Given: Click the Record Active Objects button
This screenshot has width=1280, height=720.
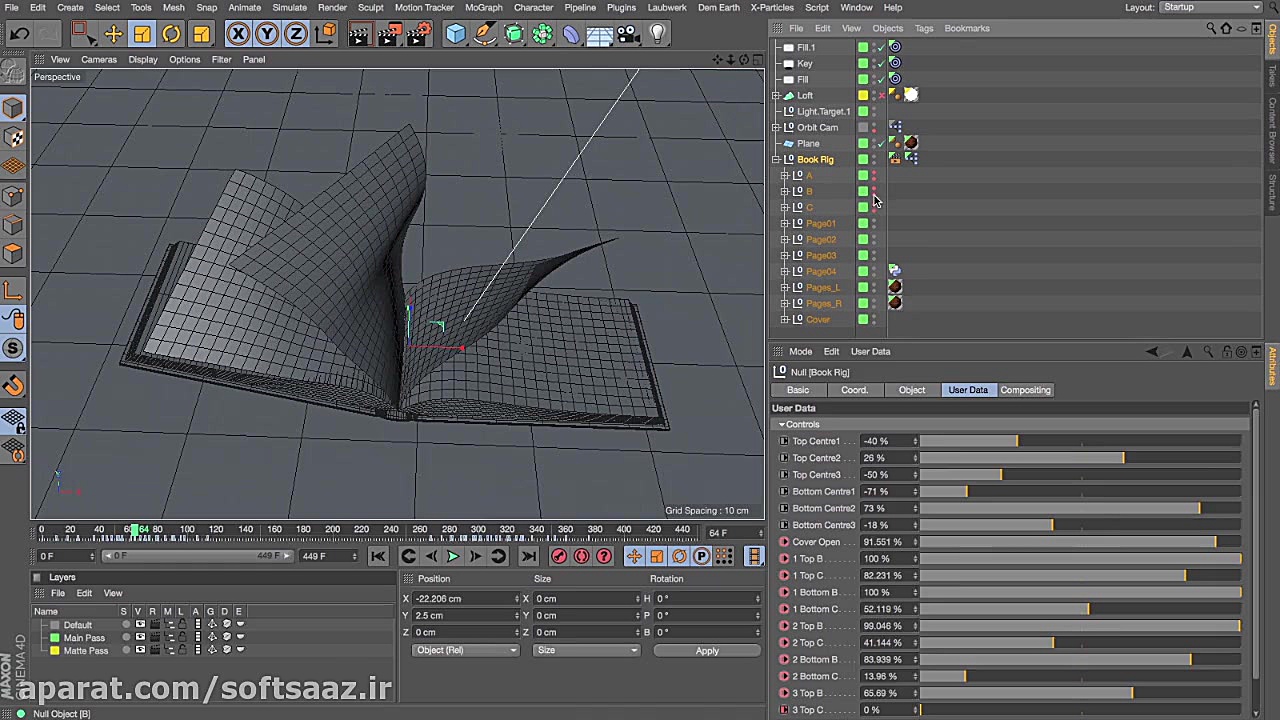Looking at the screenshot, I should [558, 556].
